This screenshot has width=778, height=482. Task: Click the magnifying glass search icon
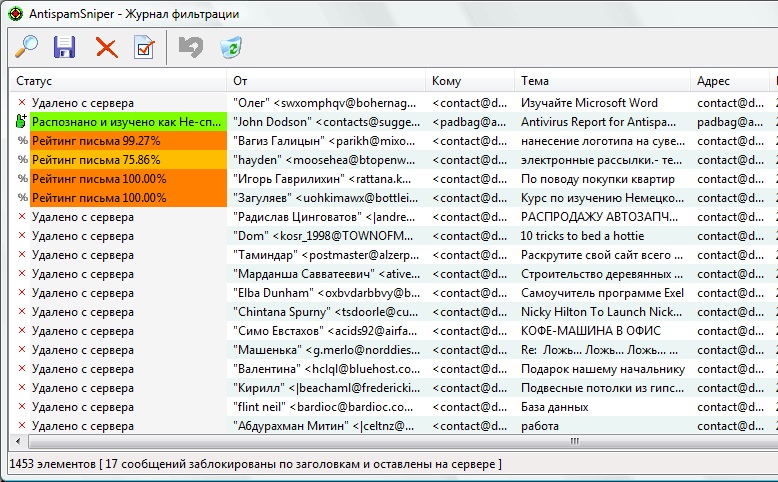[x=26, y=47]
